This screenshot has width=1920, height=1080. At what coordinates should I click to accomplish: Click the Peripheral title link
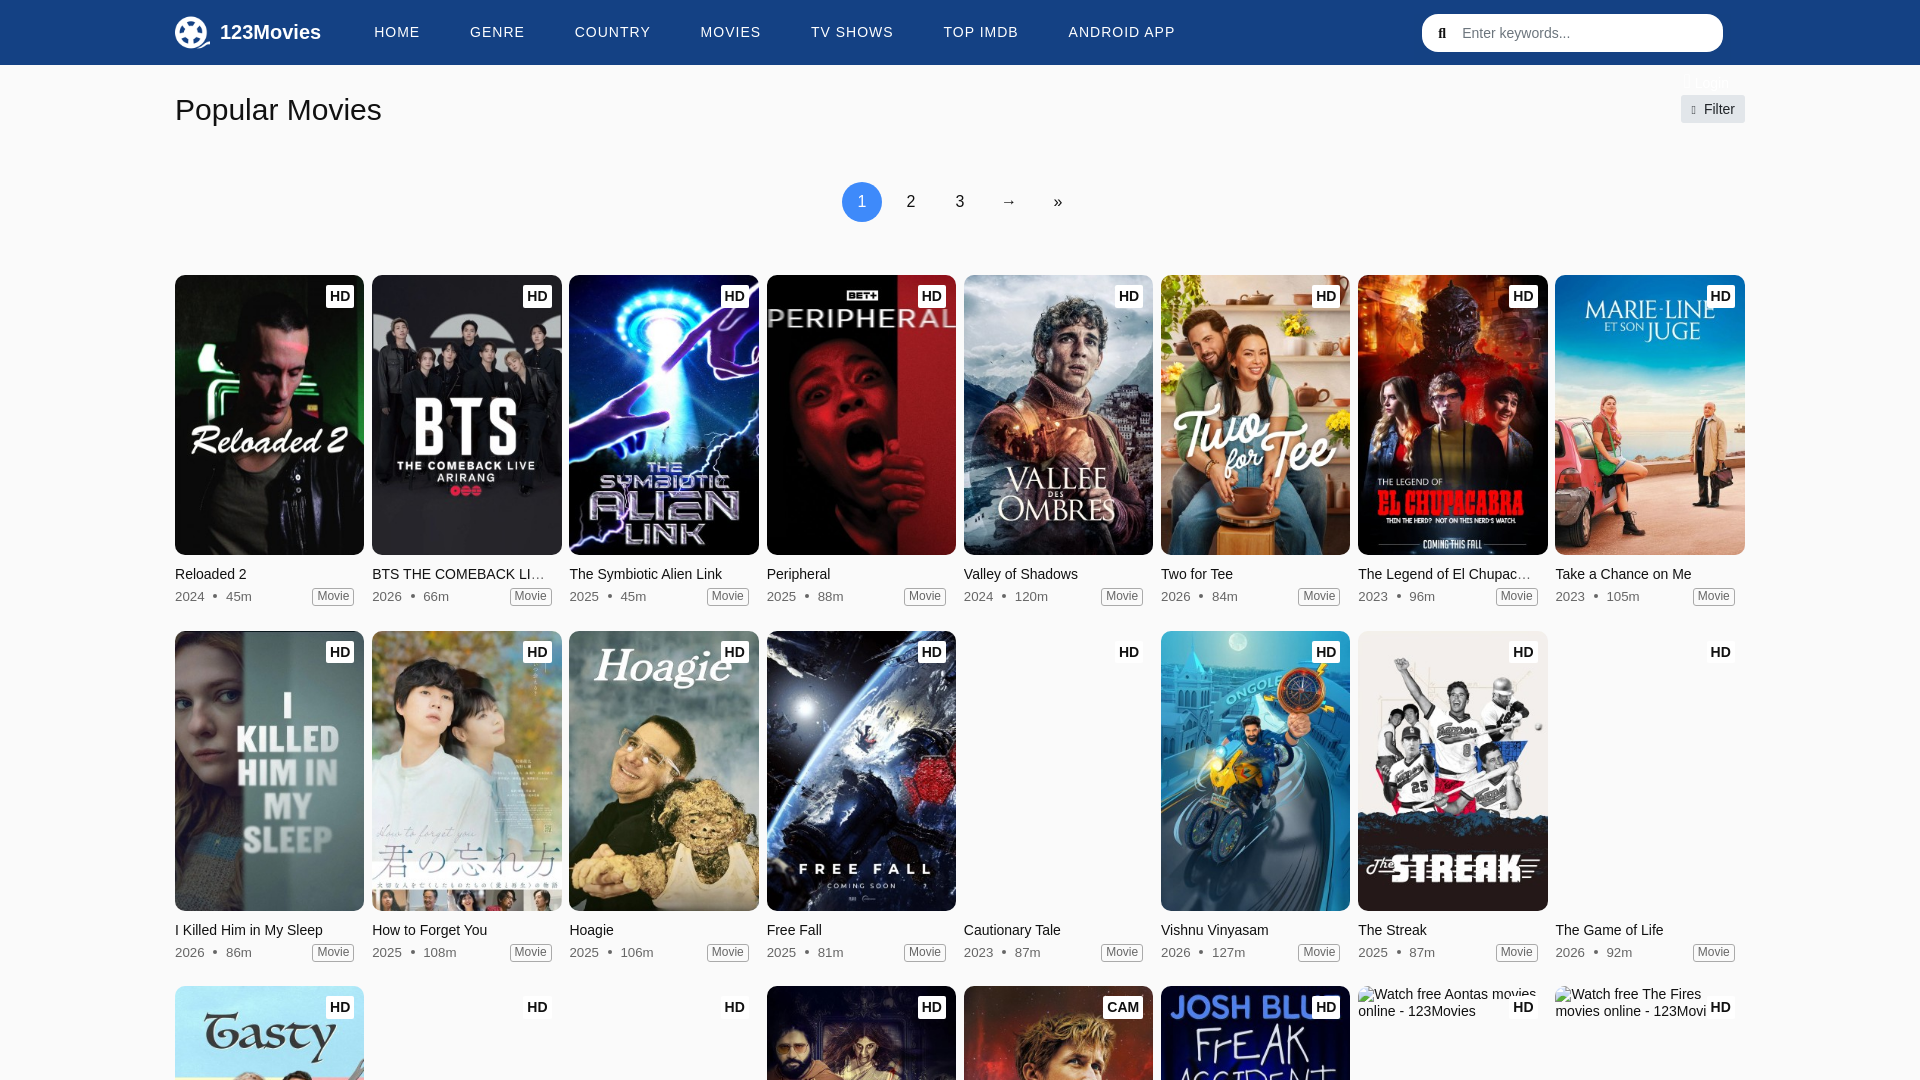pyautogui.click(x=799, y=574)
